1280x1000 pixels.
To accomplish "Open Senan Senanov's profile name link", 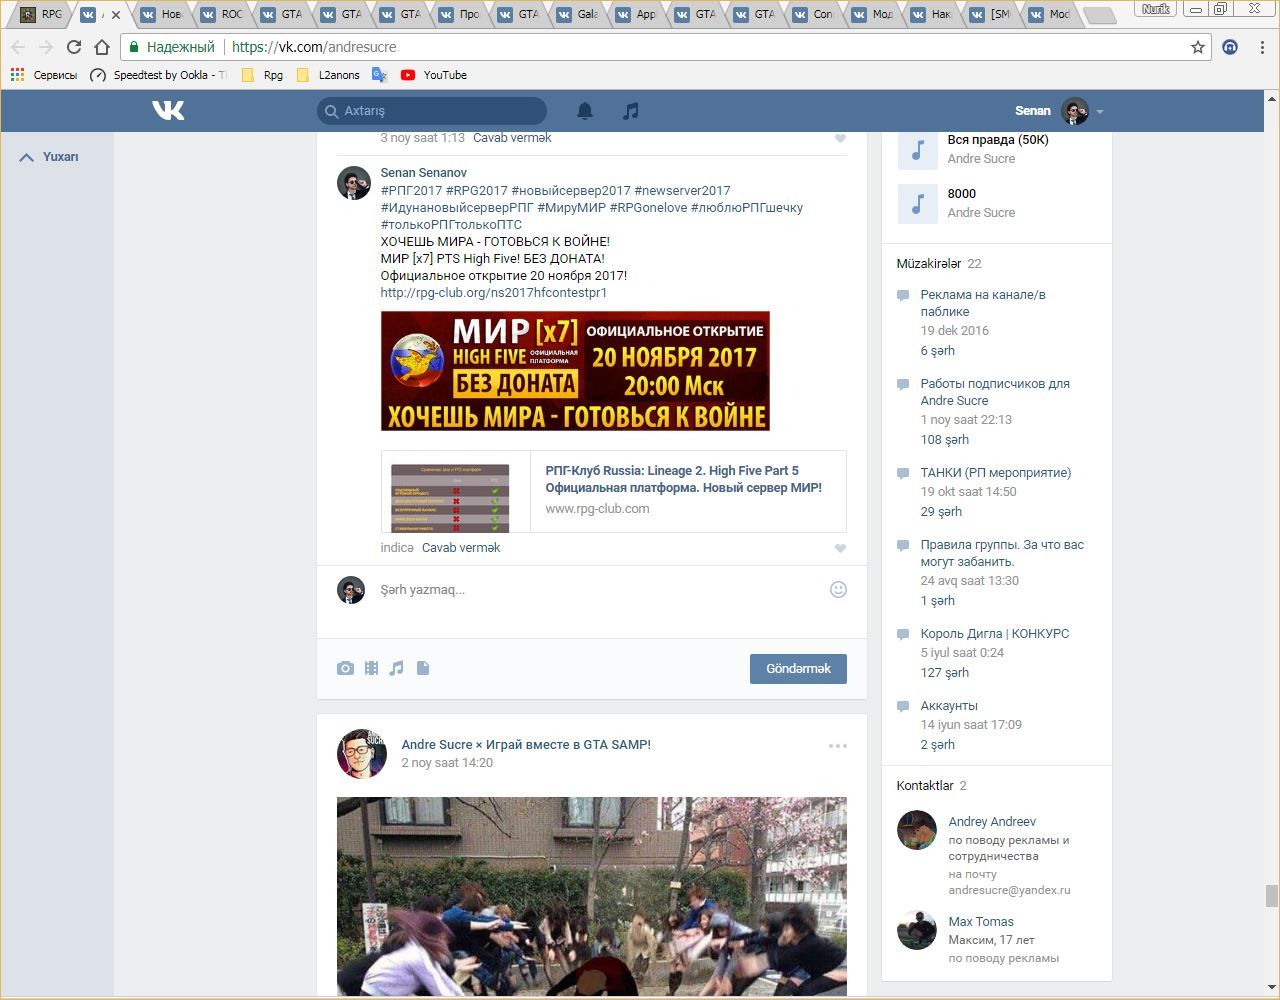I will click(424, 173).
